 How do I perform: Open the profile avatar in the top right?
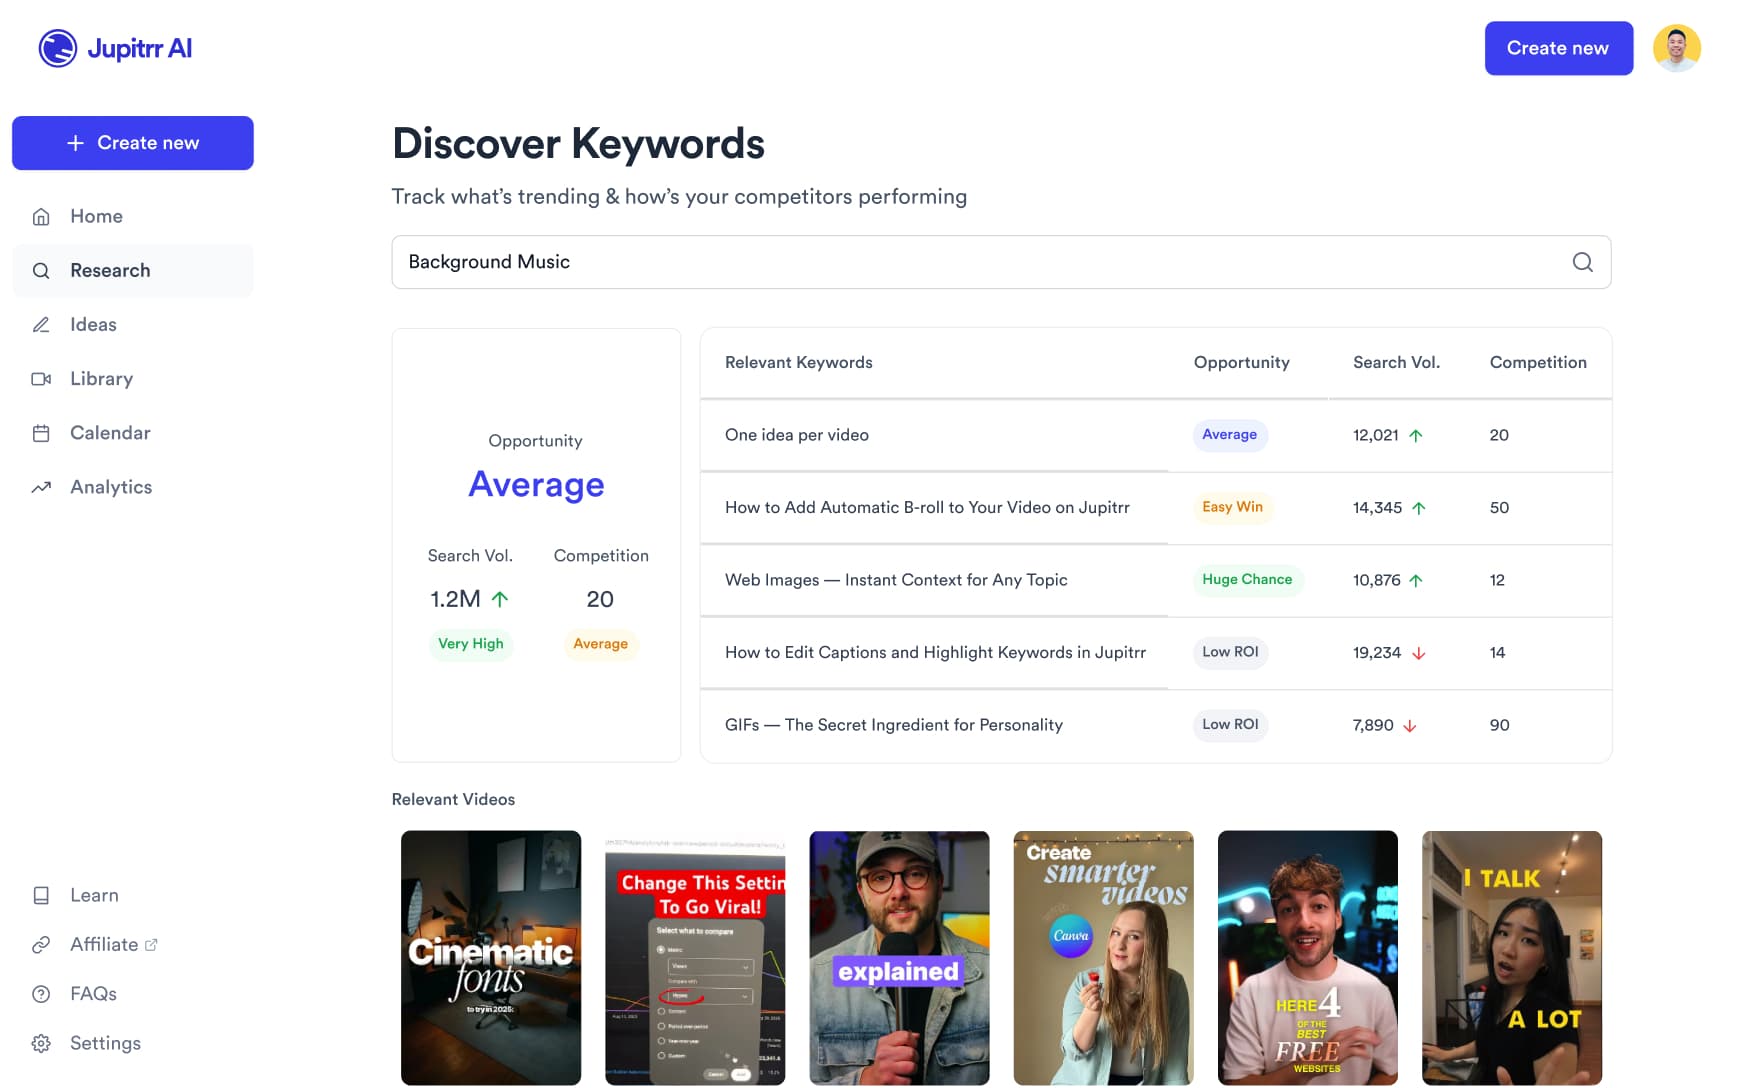tap(1677, 47)
